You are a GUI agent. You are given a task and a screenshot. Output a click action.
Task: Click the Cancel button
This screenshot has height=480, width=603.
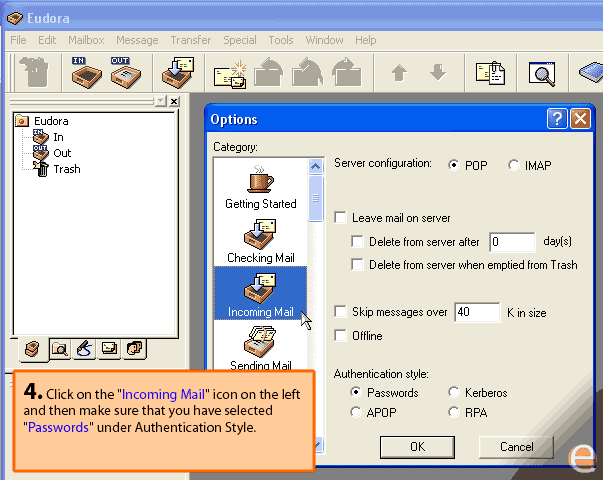tap(516, 446)
